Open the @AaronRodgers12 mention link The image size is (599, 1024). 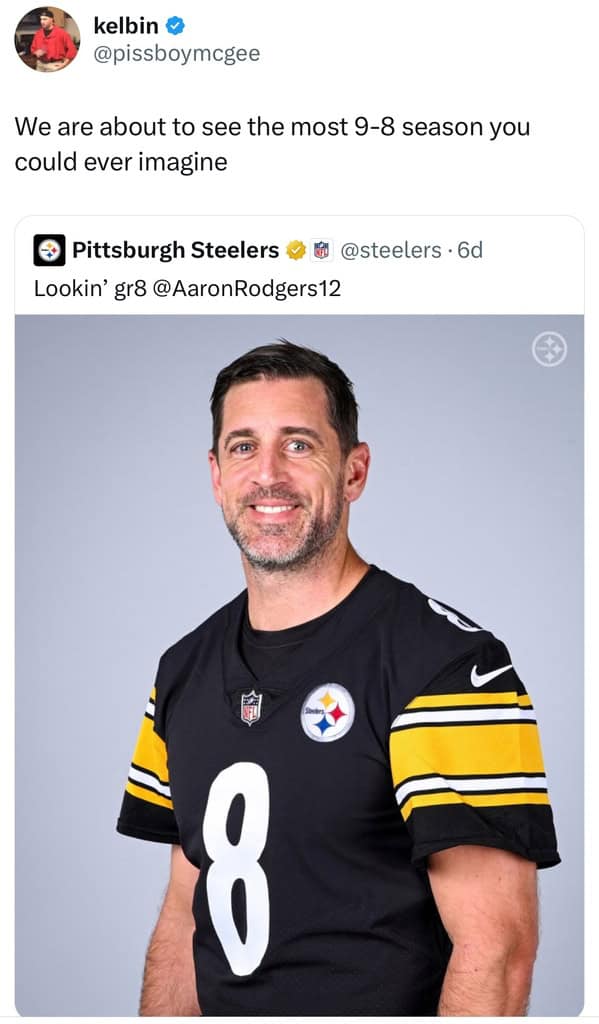(x=246, y=288)
